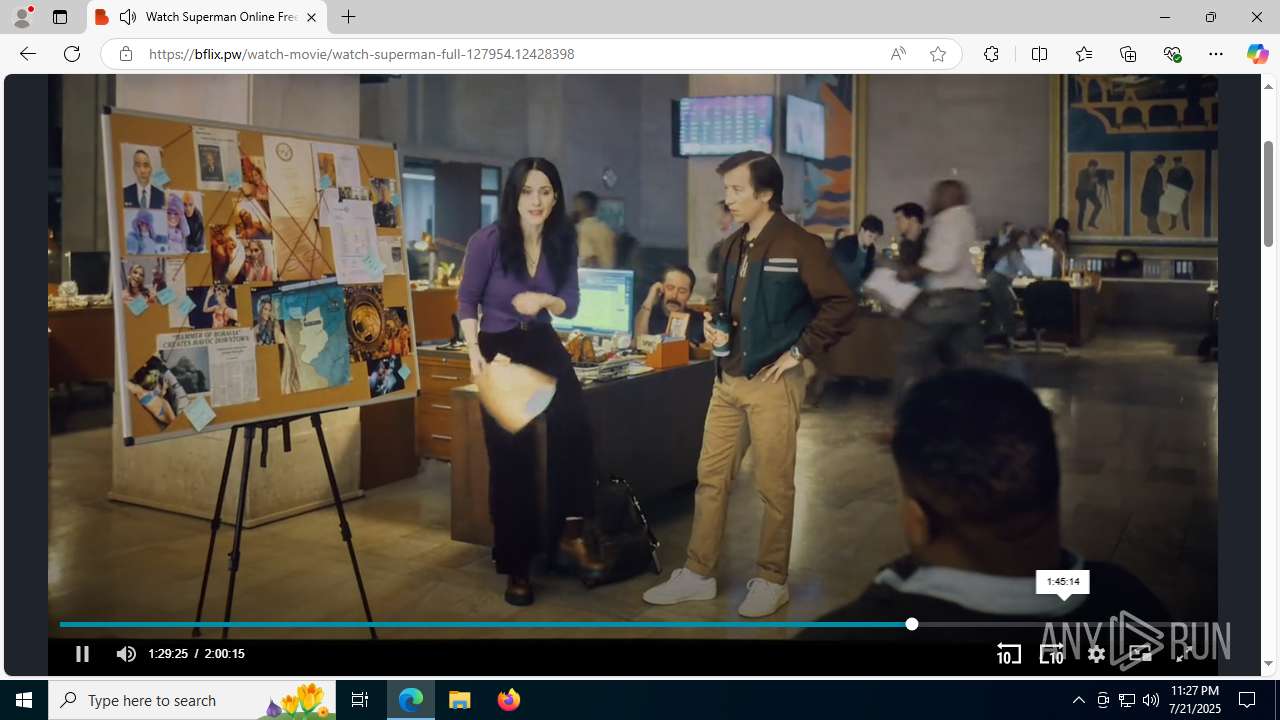This screenshot has width=1280, height=720.
Task: Add this page to favorites
Action: [x=937, y=54]
